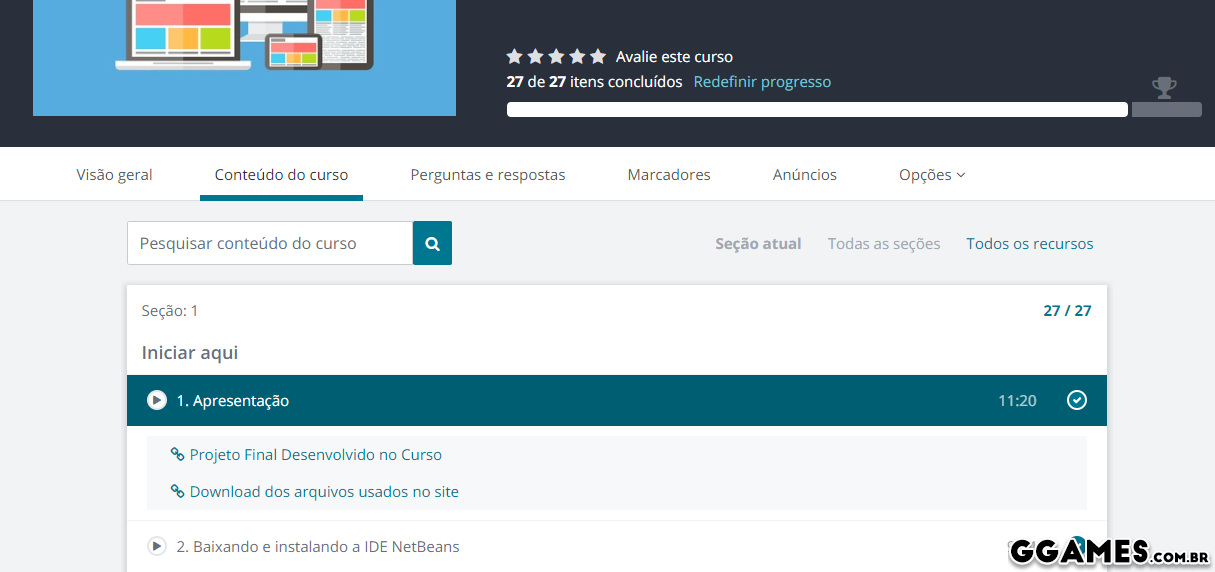The image size is (1215, 572).
Task: Click the search magnifier button
Action: 432,243
